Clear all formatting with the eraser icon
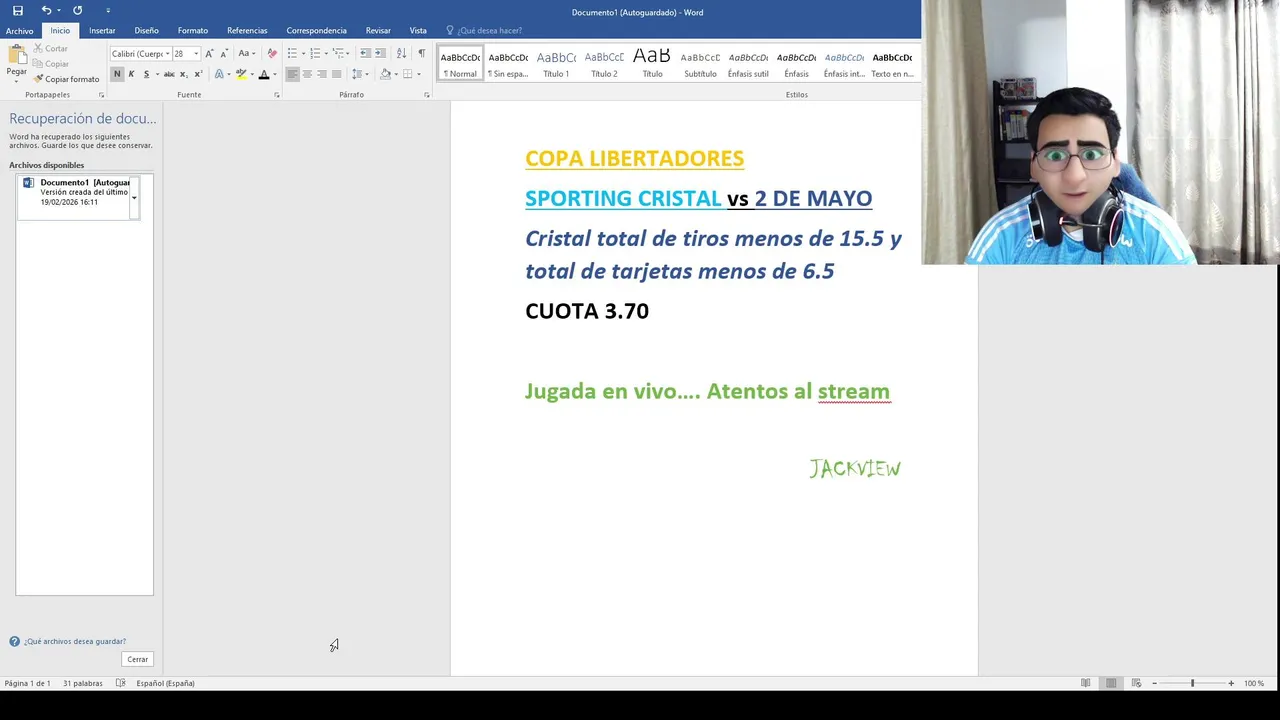1280x720 pixels. 272,54
